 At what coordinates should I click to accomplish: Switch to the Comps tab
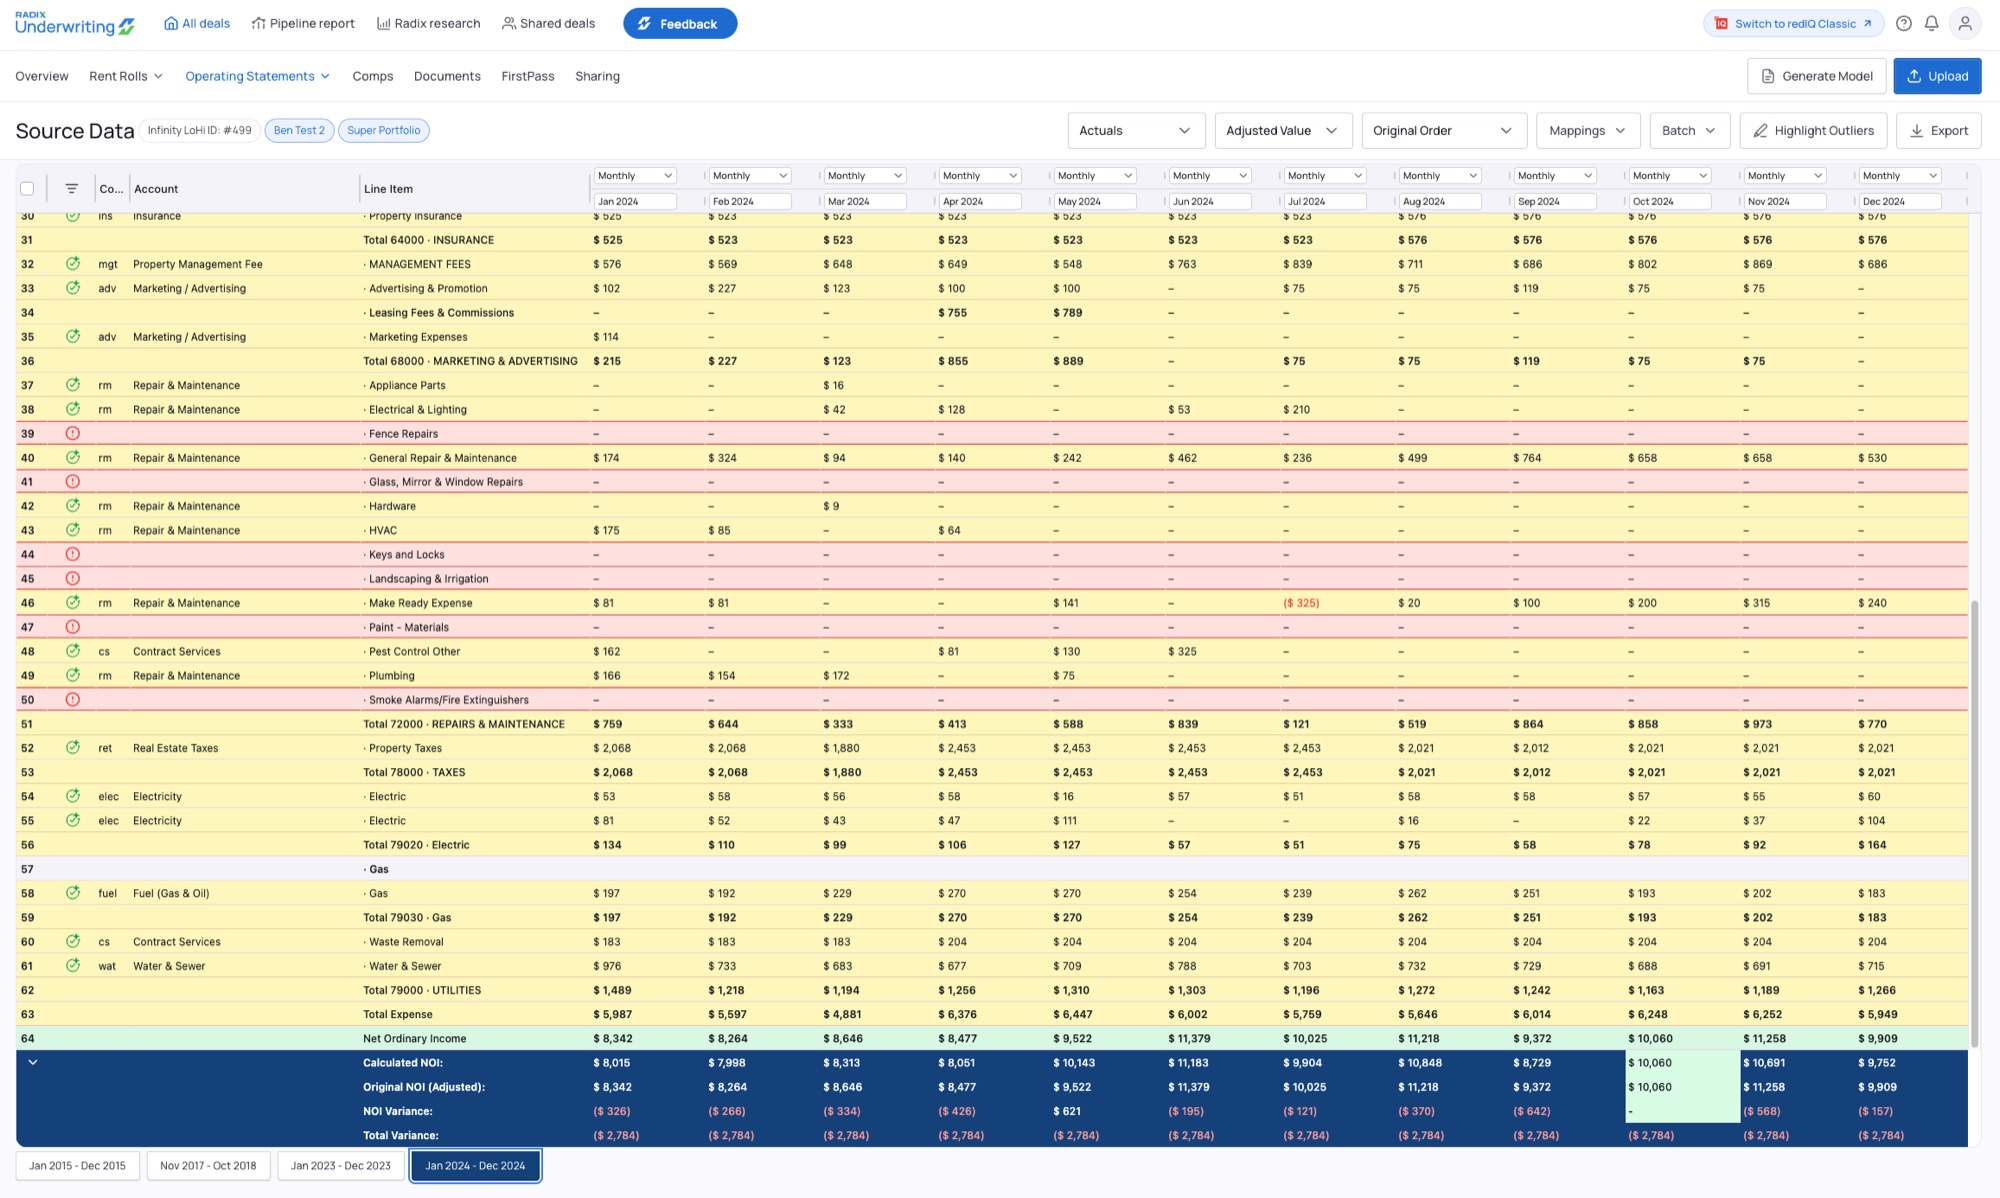coord(372,76)
